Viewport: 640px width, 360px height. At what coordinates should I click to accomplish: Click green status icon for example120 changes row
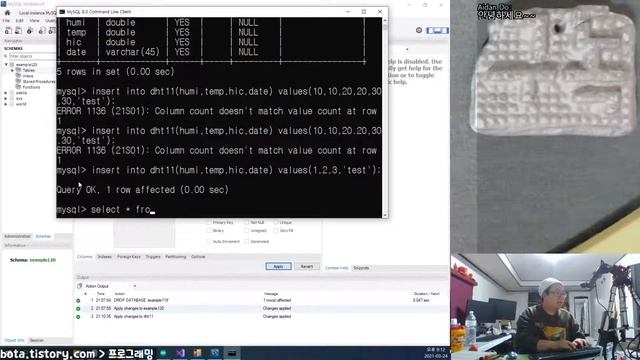[78, 309]
